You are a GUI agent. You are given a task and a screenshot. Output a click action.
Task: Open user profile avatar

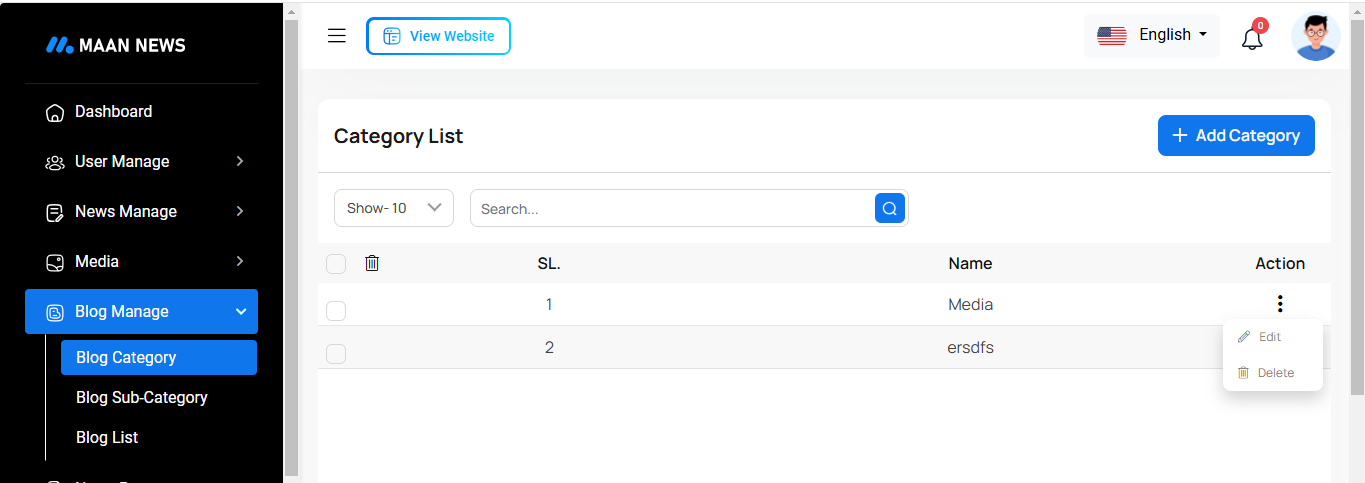[1315, 37]
